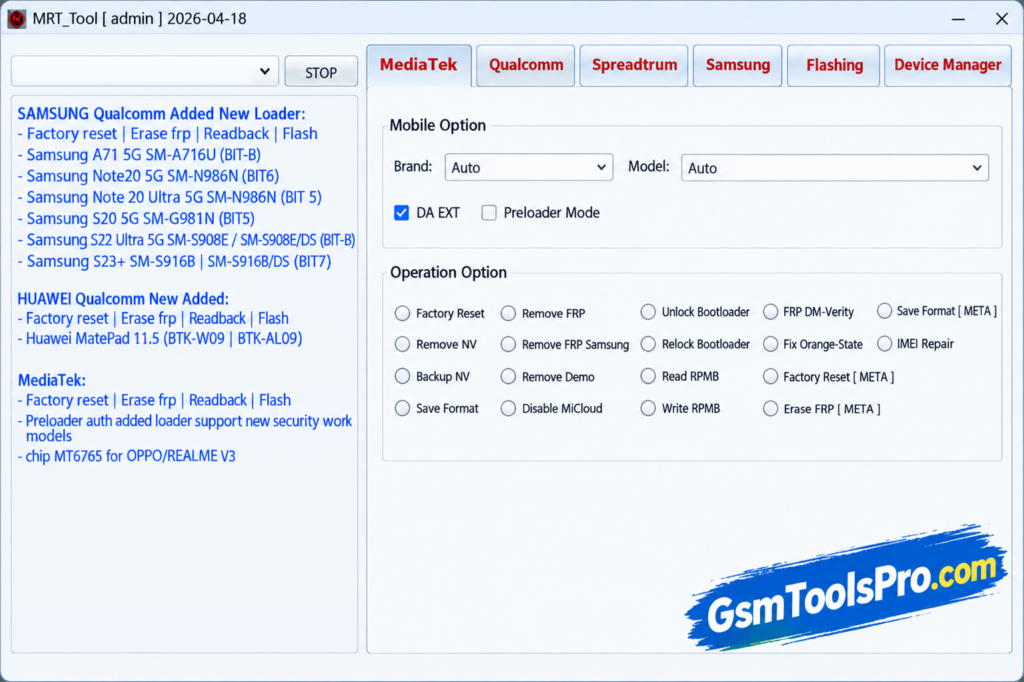Click 'Samsung Note20 5G SM-N986N (BIT6)' line
Image resolution: width=1024 pixels, height=682 pixels.
[148, 176]
